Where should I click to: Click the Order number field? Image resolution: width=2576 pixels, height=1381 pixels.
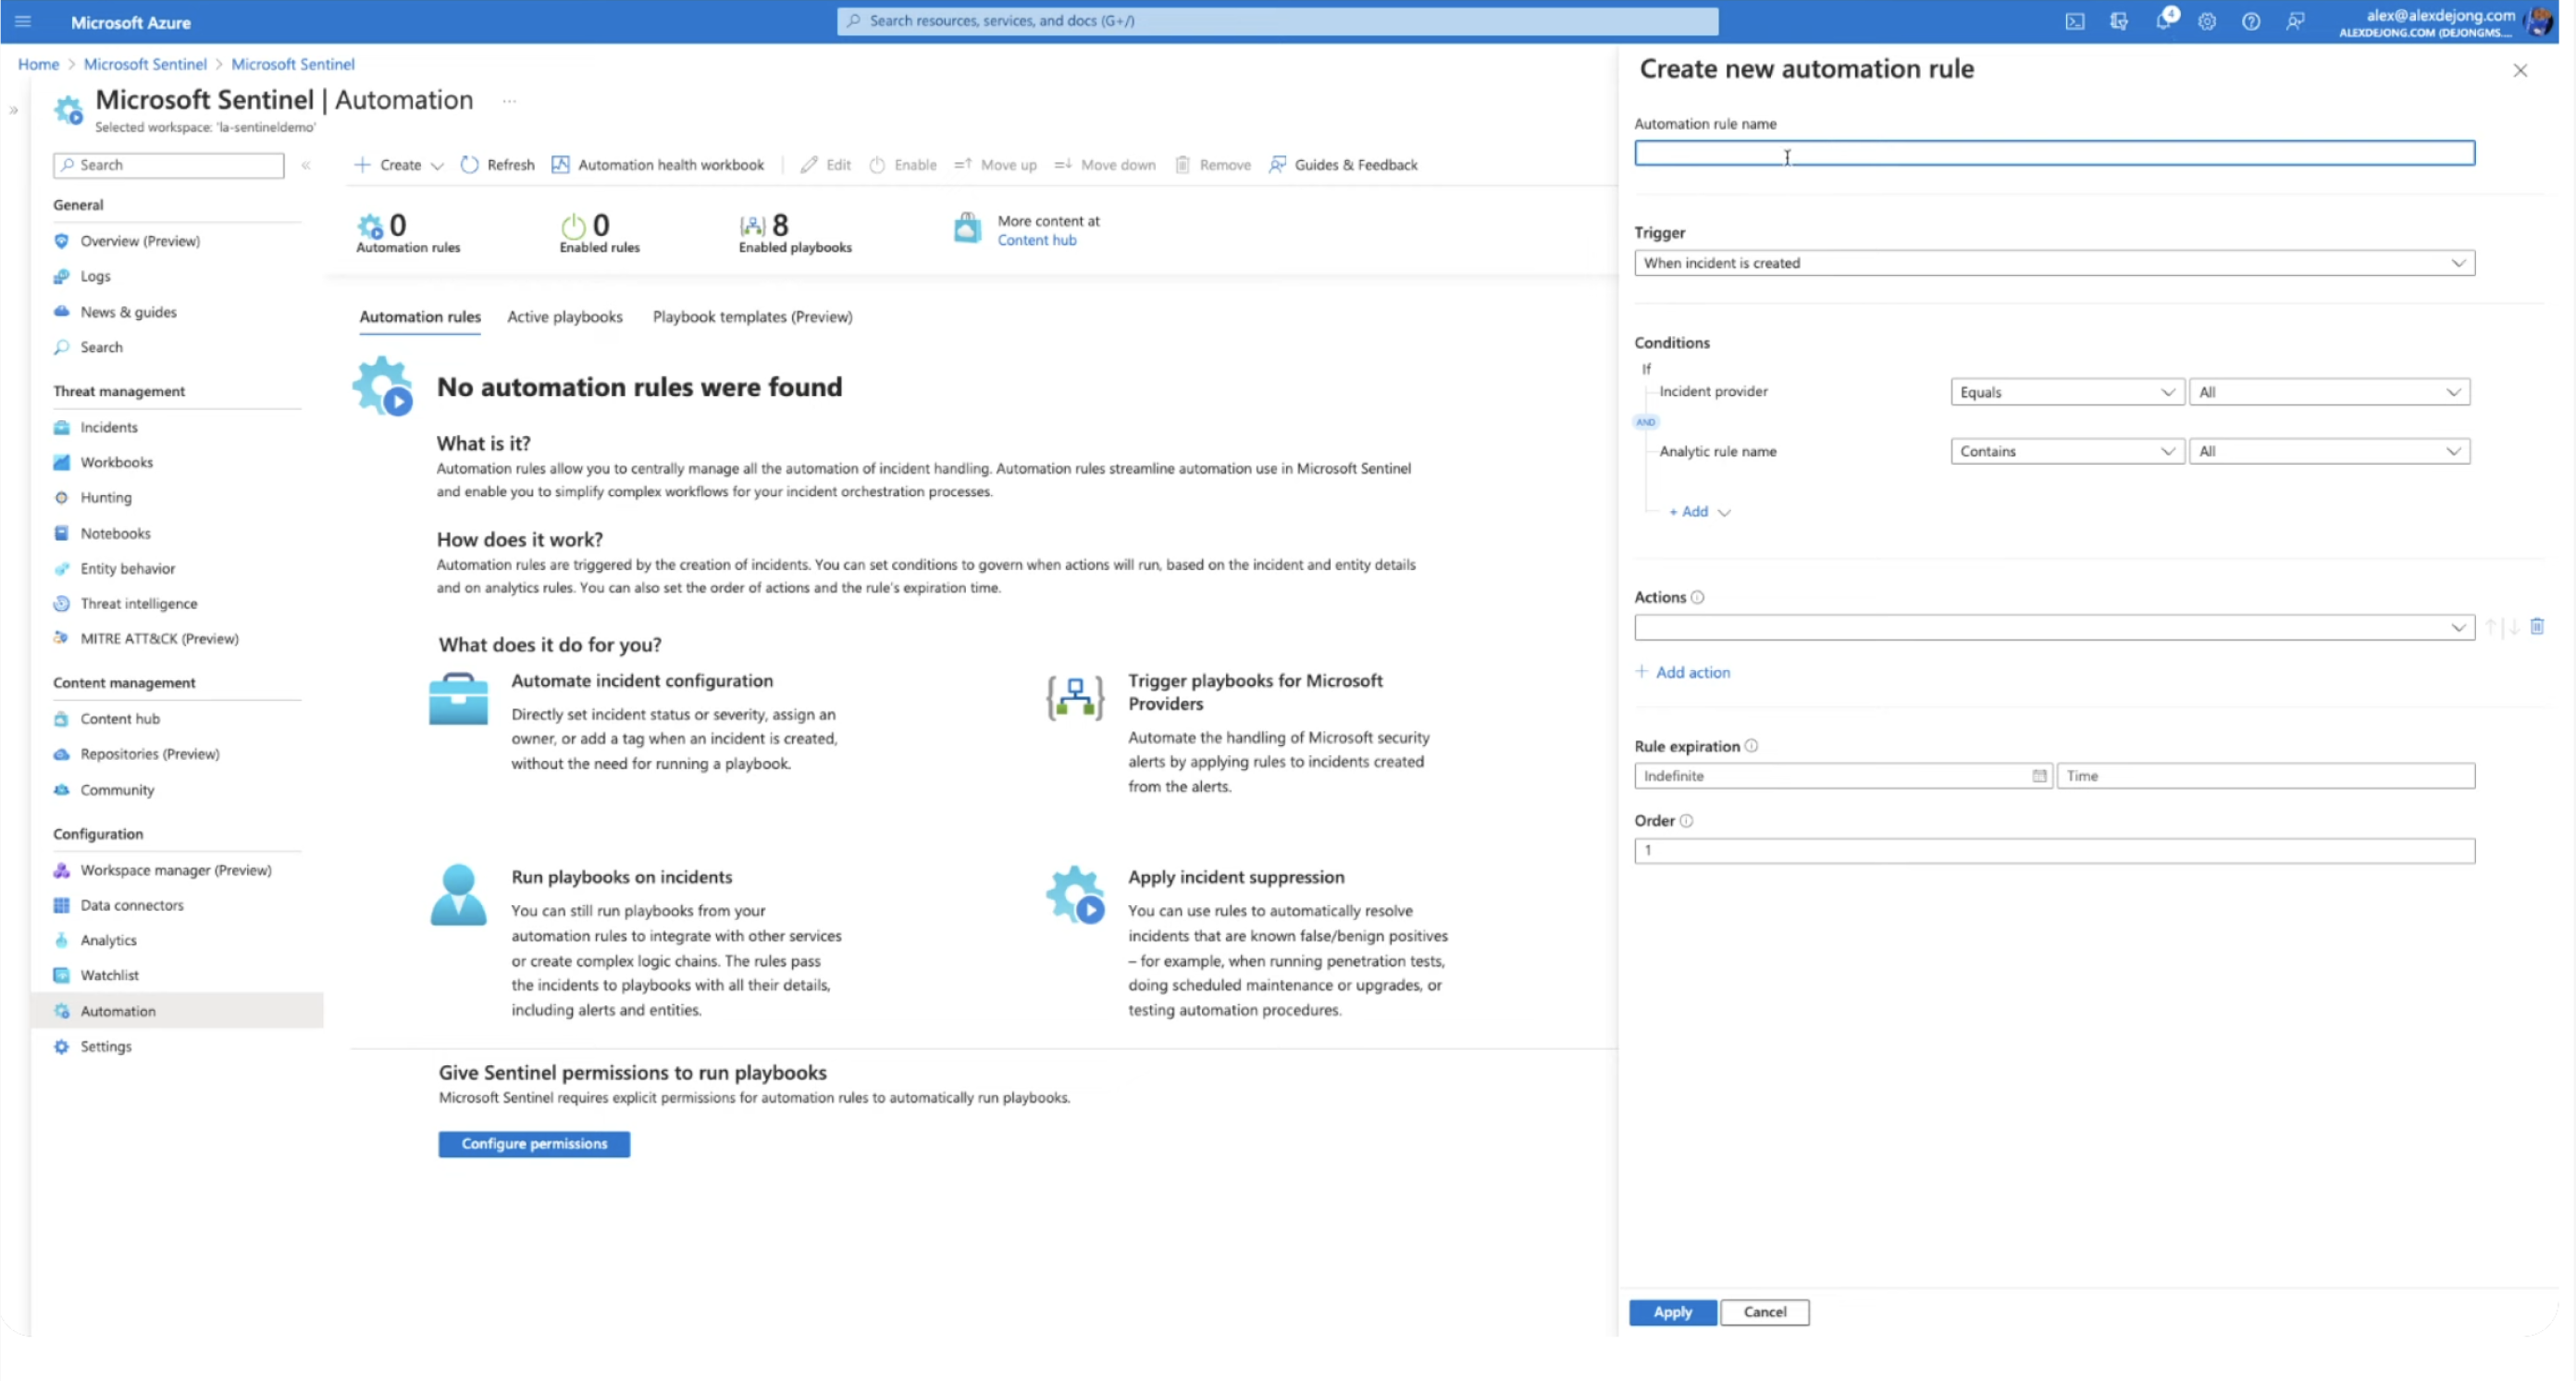(x=2054, y=851)
